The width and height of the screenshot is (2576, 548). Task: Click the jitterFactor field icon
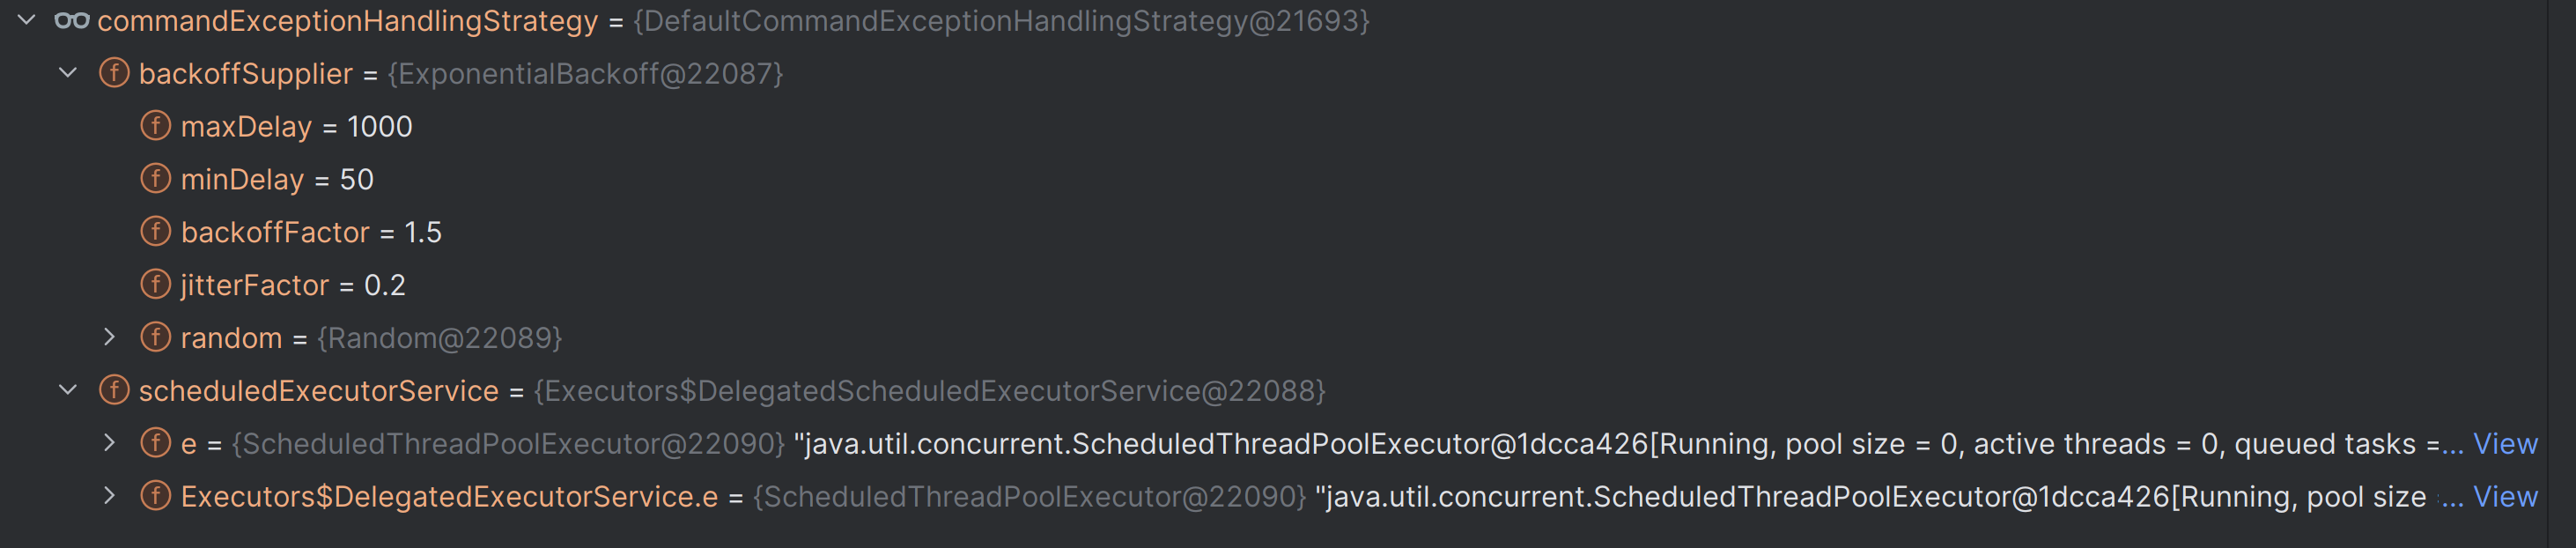pos(155,285)
